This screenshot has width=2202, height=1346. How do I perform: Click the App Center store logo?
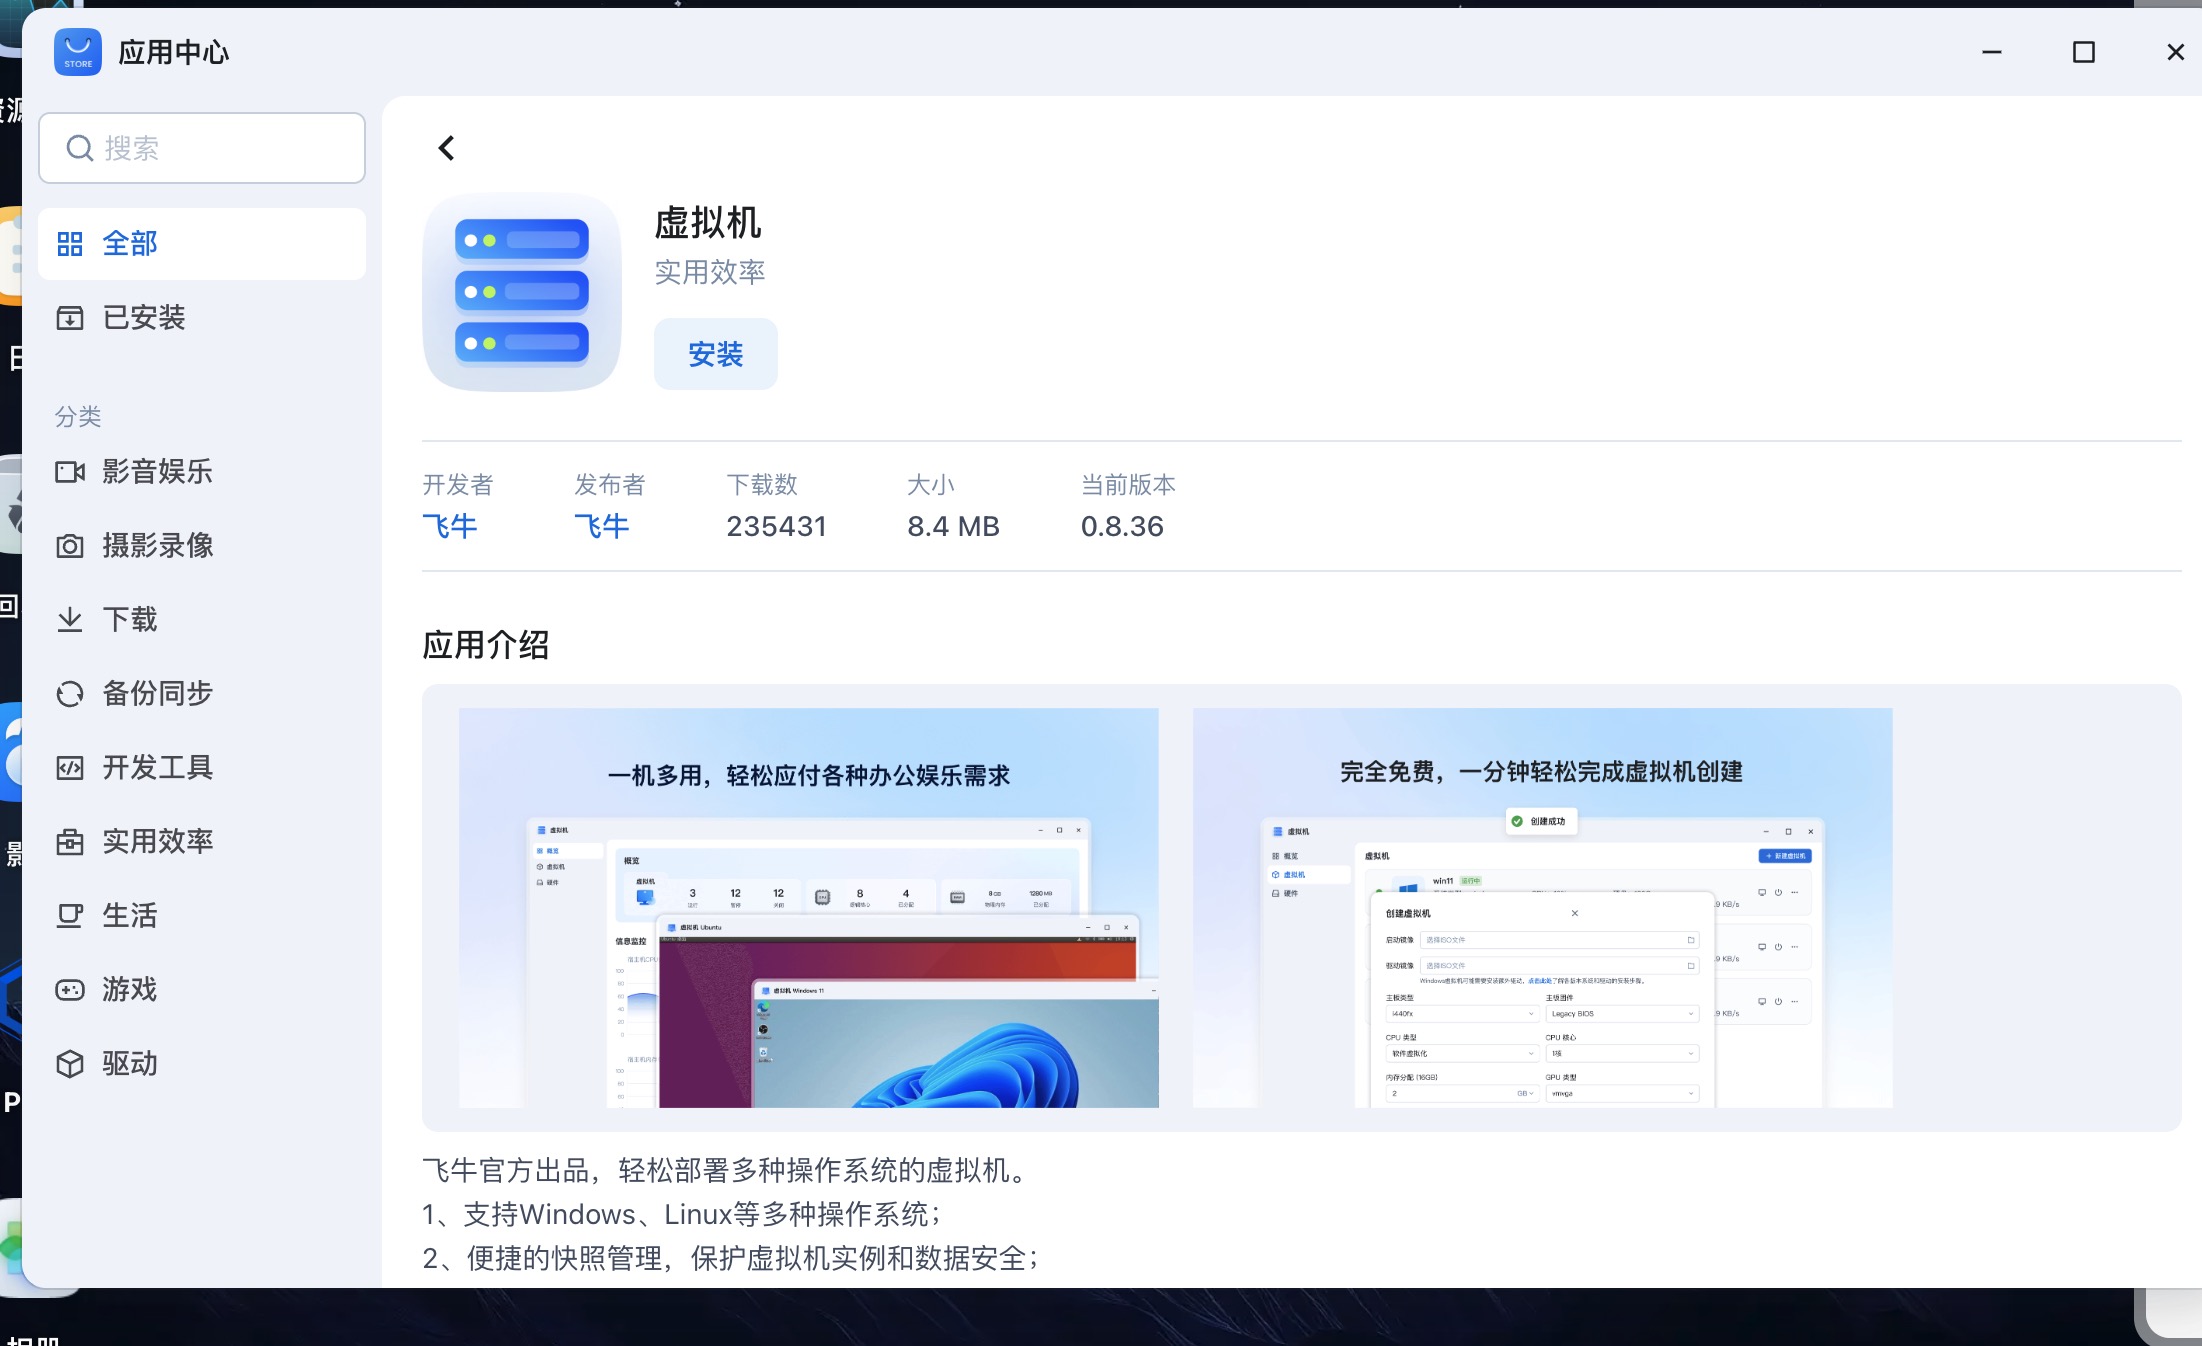point(78,52)
